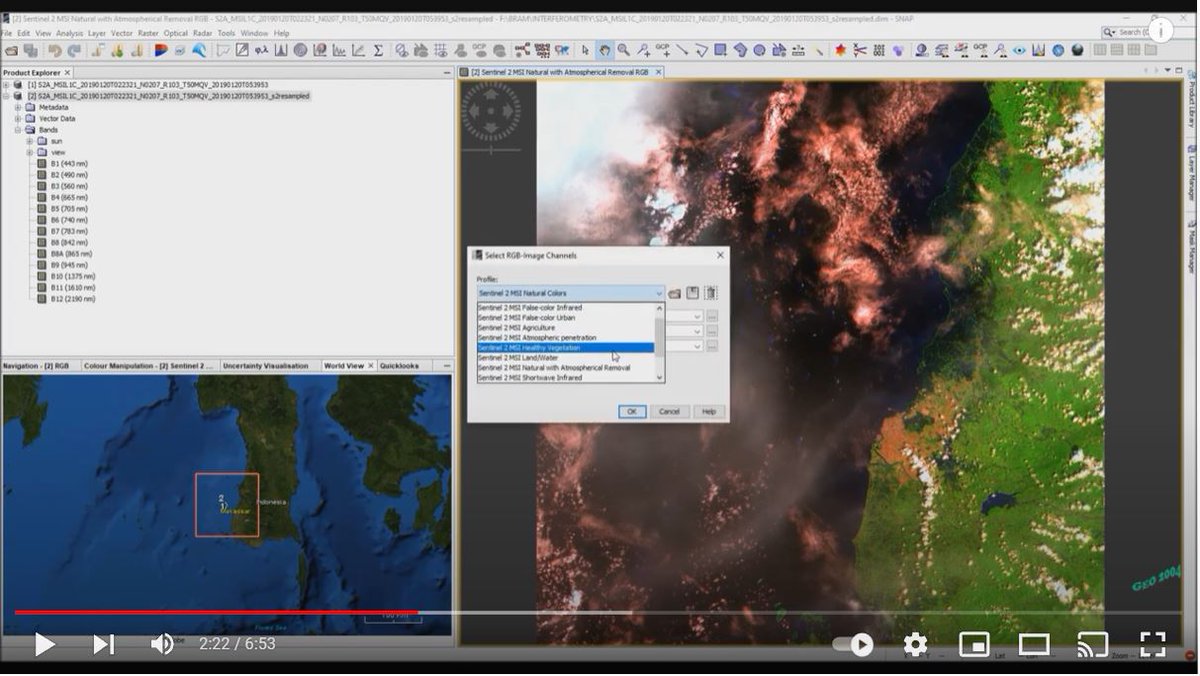Click the scissors icon in toolbar
Screen dimensions: 1200x676
(859, 50)
